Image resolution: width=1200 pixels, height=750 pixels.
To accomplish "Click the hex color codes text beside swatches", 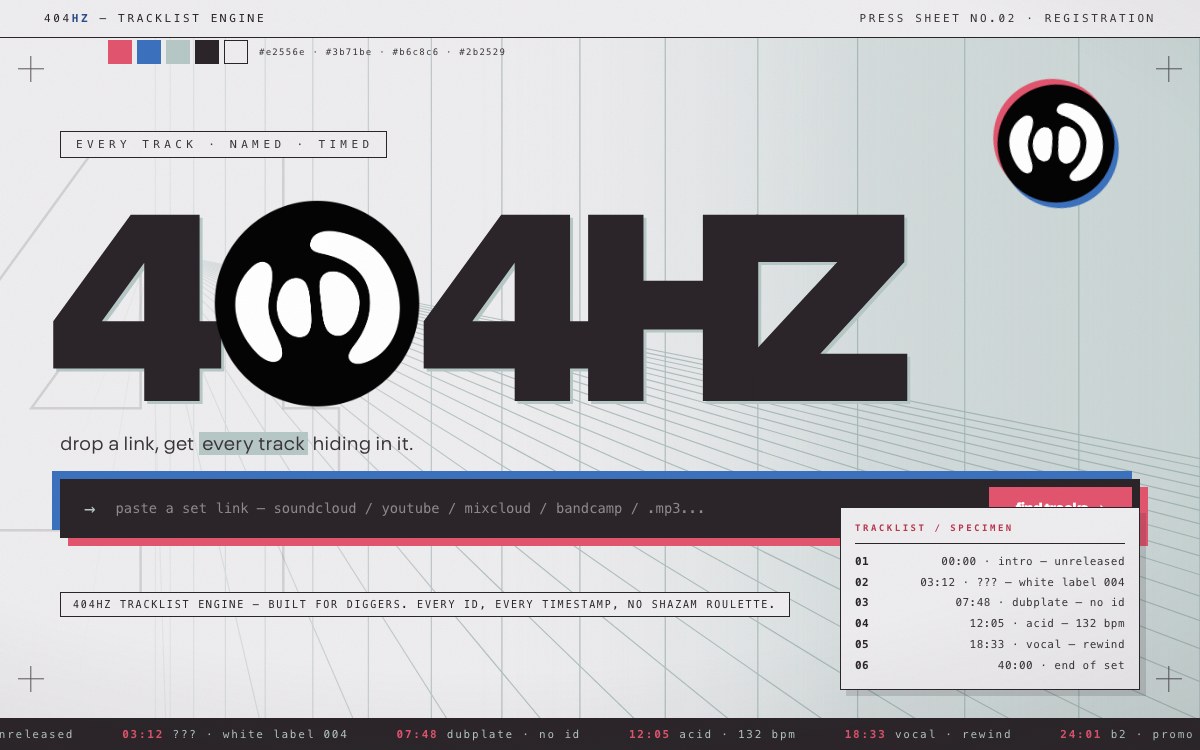I will pos(382,52).
